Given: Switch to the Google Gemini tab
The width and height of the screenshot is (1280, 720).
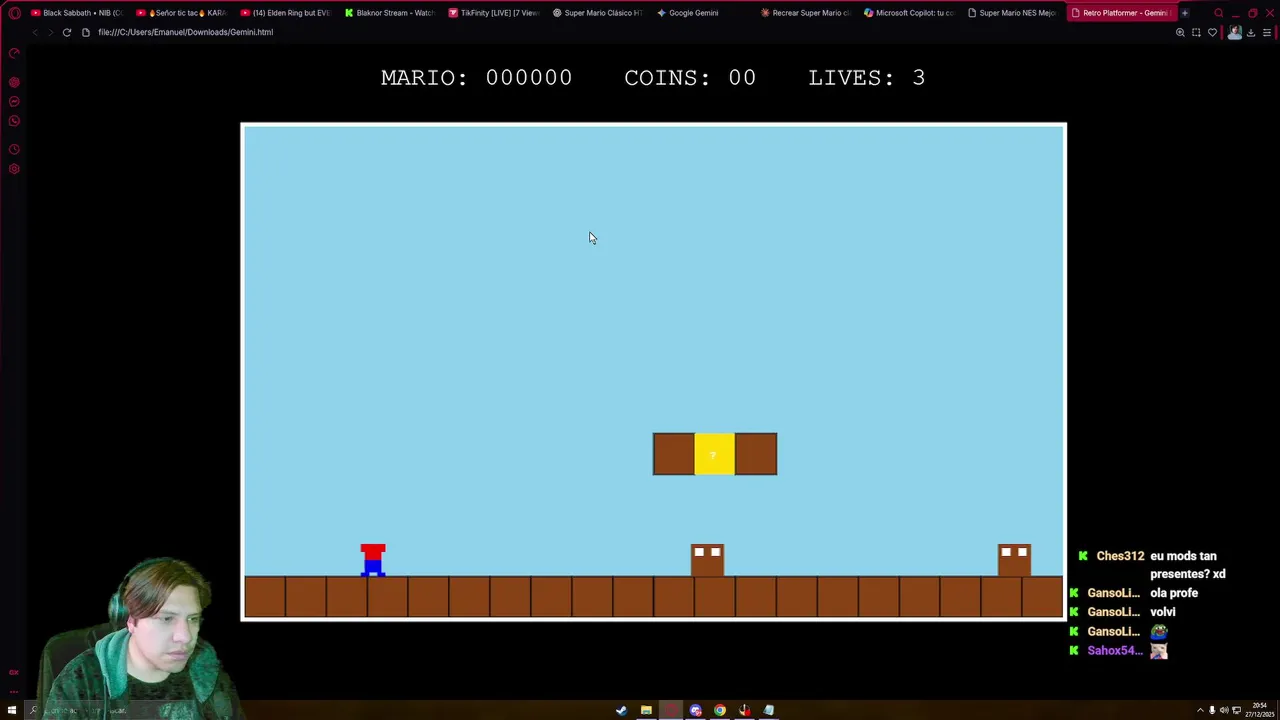Looking at the screenshot, I should pos(701,13).
